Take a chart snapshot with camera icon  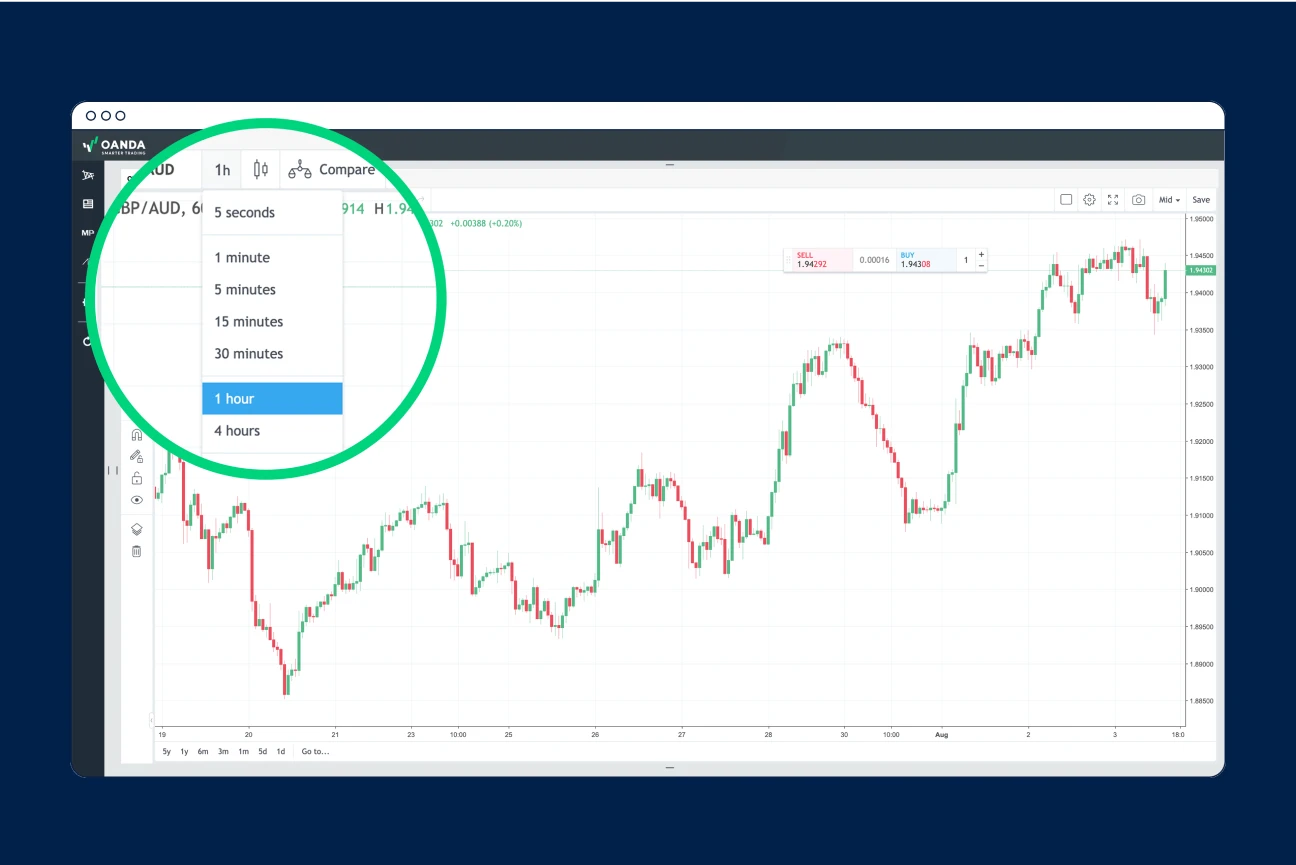(1138, 200)
